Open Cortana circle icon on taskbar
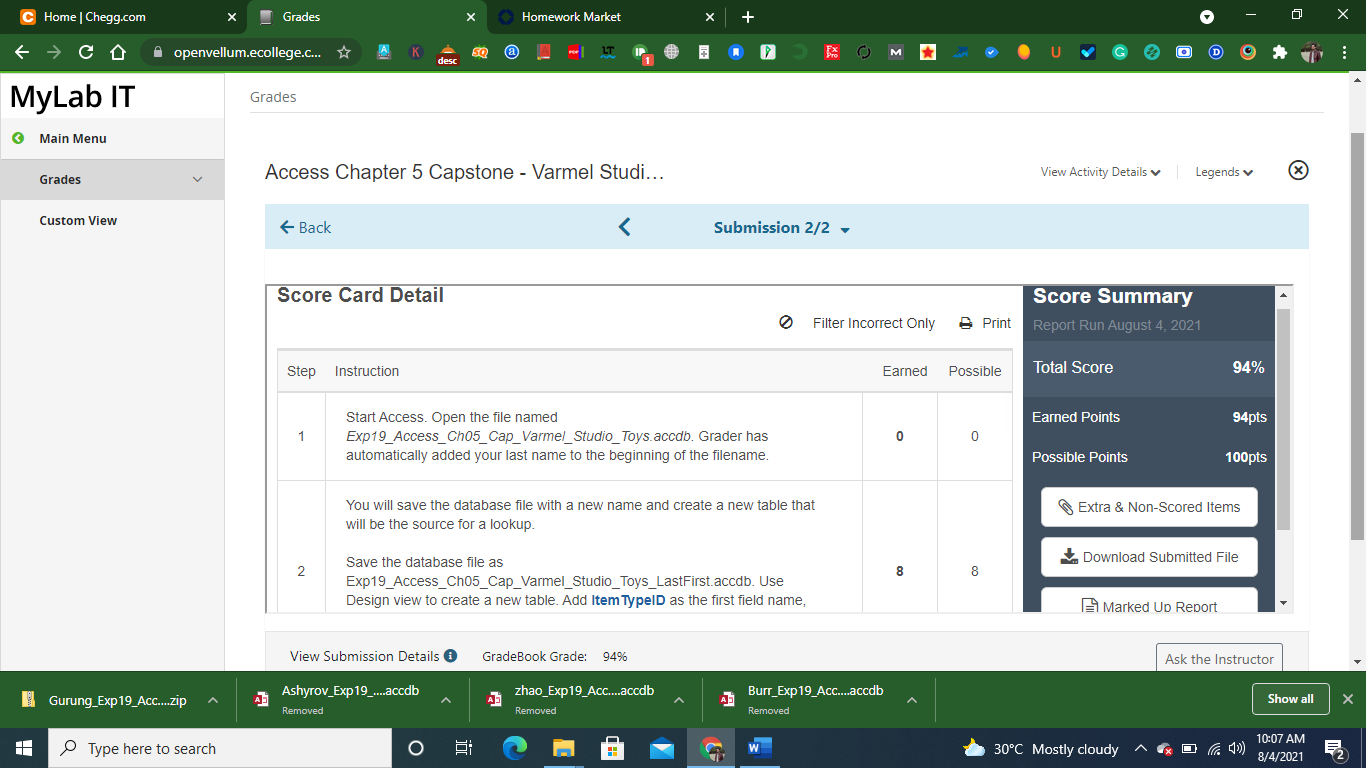This screenshot has height=768, width=1366. coord(416,748)
